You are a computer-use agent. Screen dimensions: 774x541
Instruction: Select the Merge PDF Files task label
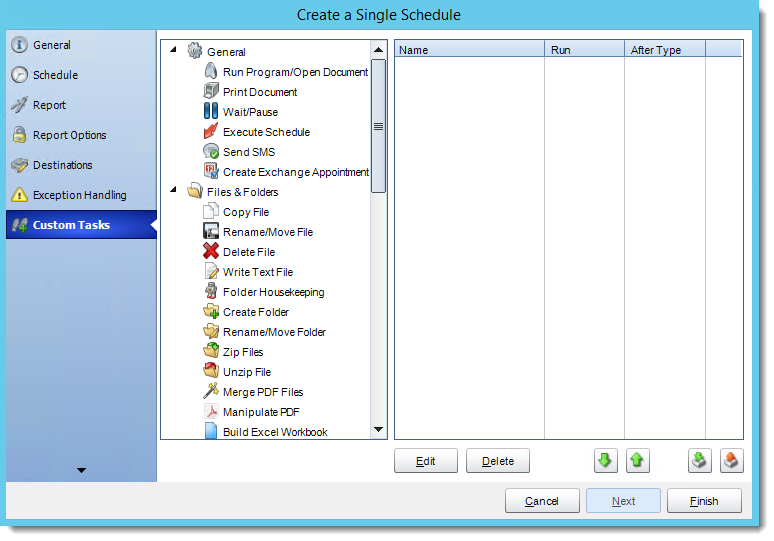[x=263, y=392]
